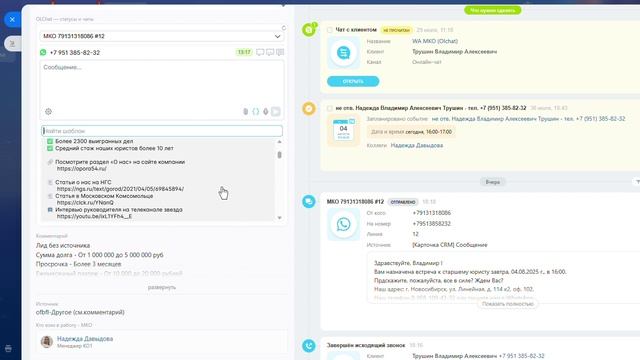The width and height of the screenshot is (640, 360).
Task: Select the YouTube template link 'https://youtu.be/...'
Action: (94, 216)
